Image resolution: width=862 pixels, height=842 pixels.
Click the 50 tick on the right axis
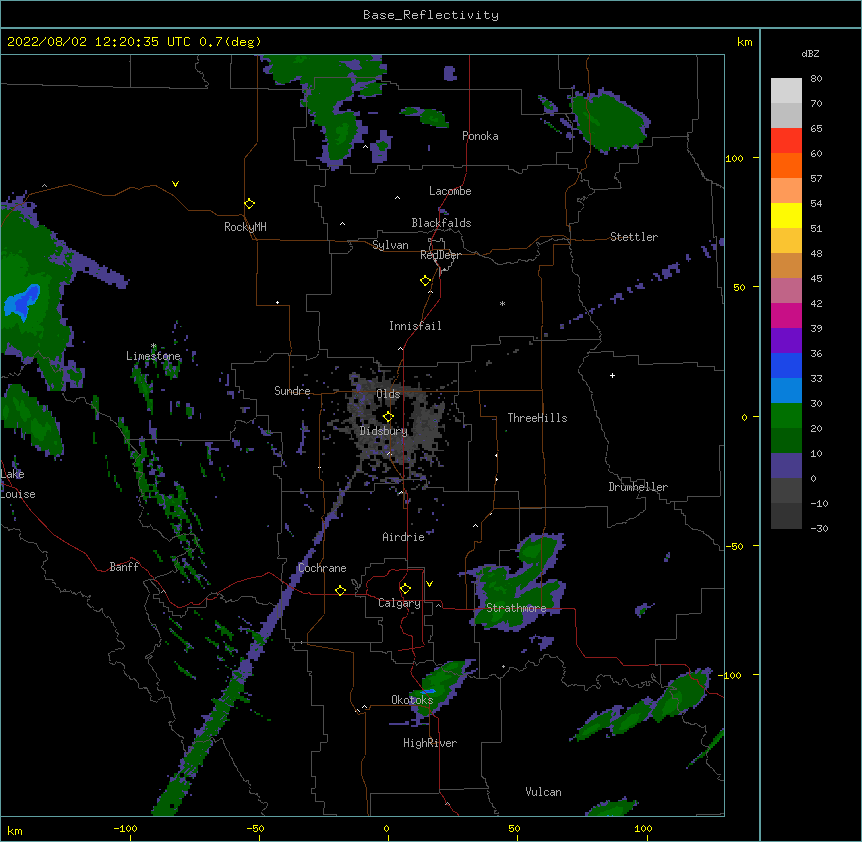(x=739, y=287)
